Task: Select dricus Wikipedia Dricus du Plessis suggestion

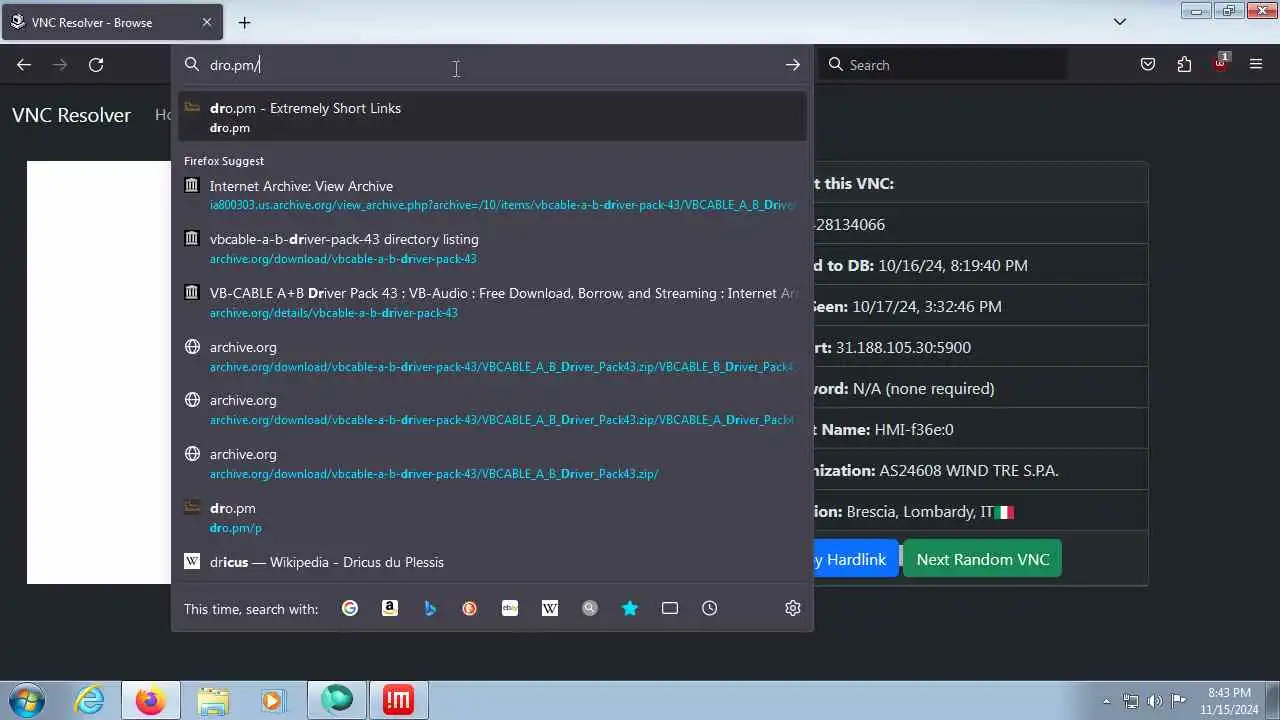Action: pyautogui.click(x=492, y=562)
